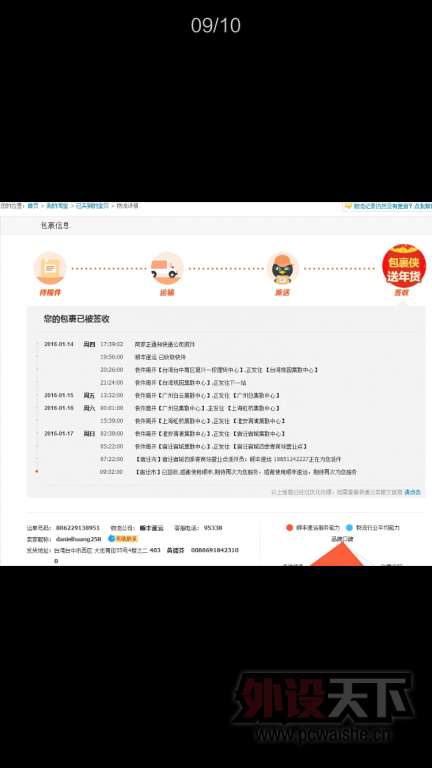Open the 已买到的宝贝 breadcrumb link
The width and height of the screenshot is (432, 768).
click(x=93, y=206)
